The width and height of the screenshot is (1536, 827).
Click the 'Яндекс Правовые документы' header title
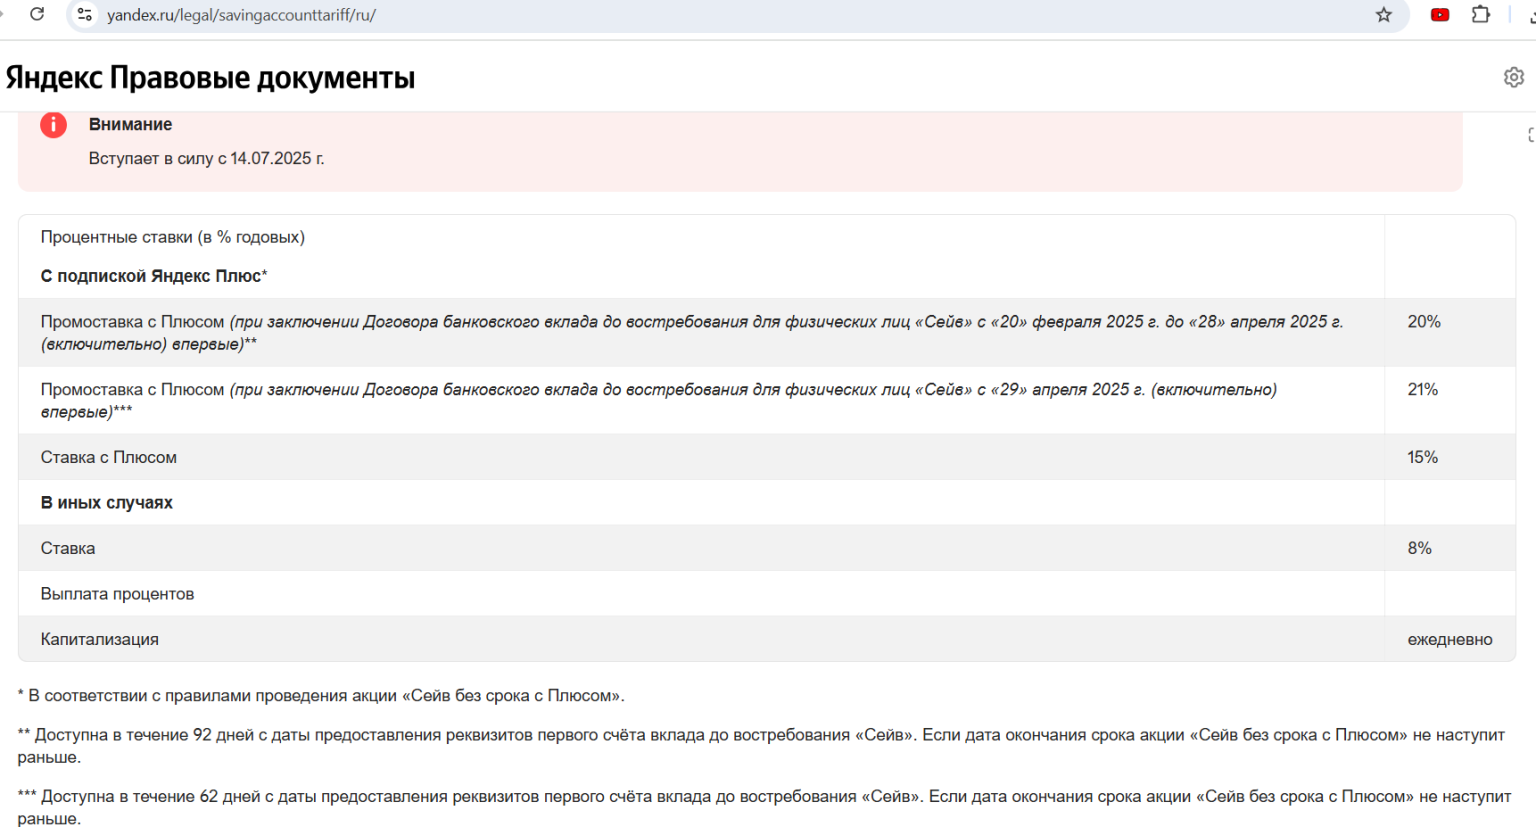210,78
